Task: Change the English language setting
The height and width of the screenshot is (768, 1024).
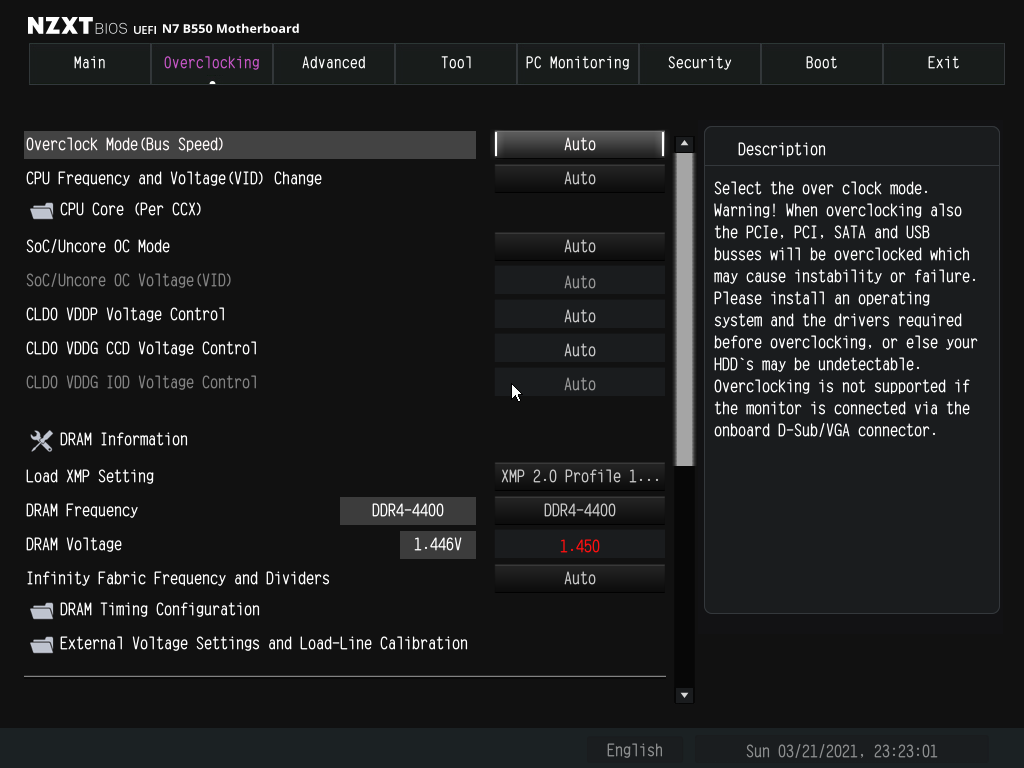Action: [x=635, y=750]
